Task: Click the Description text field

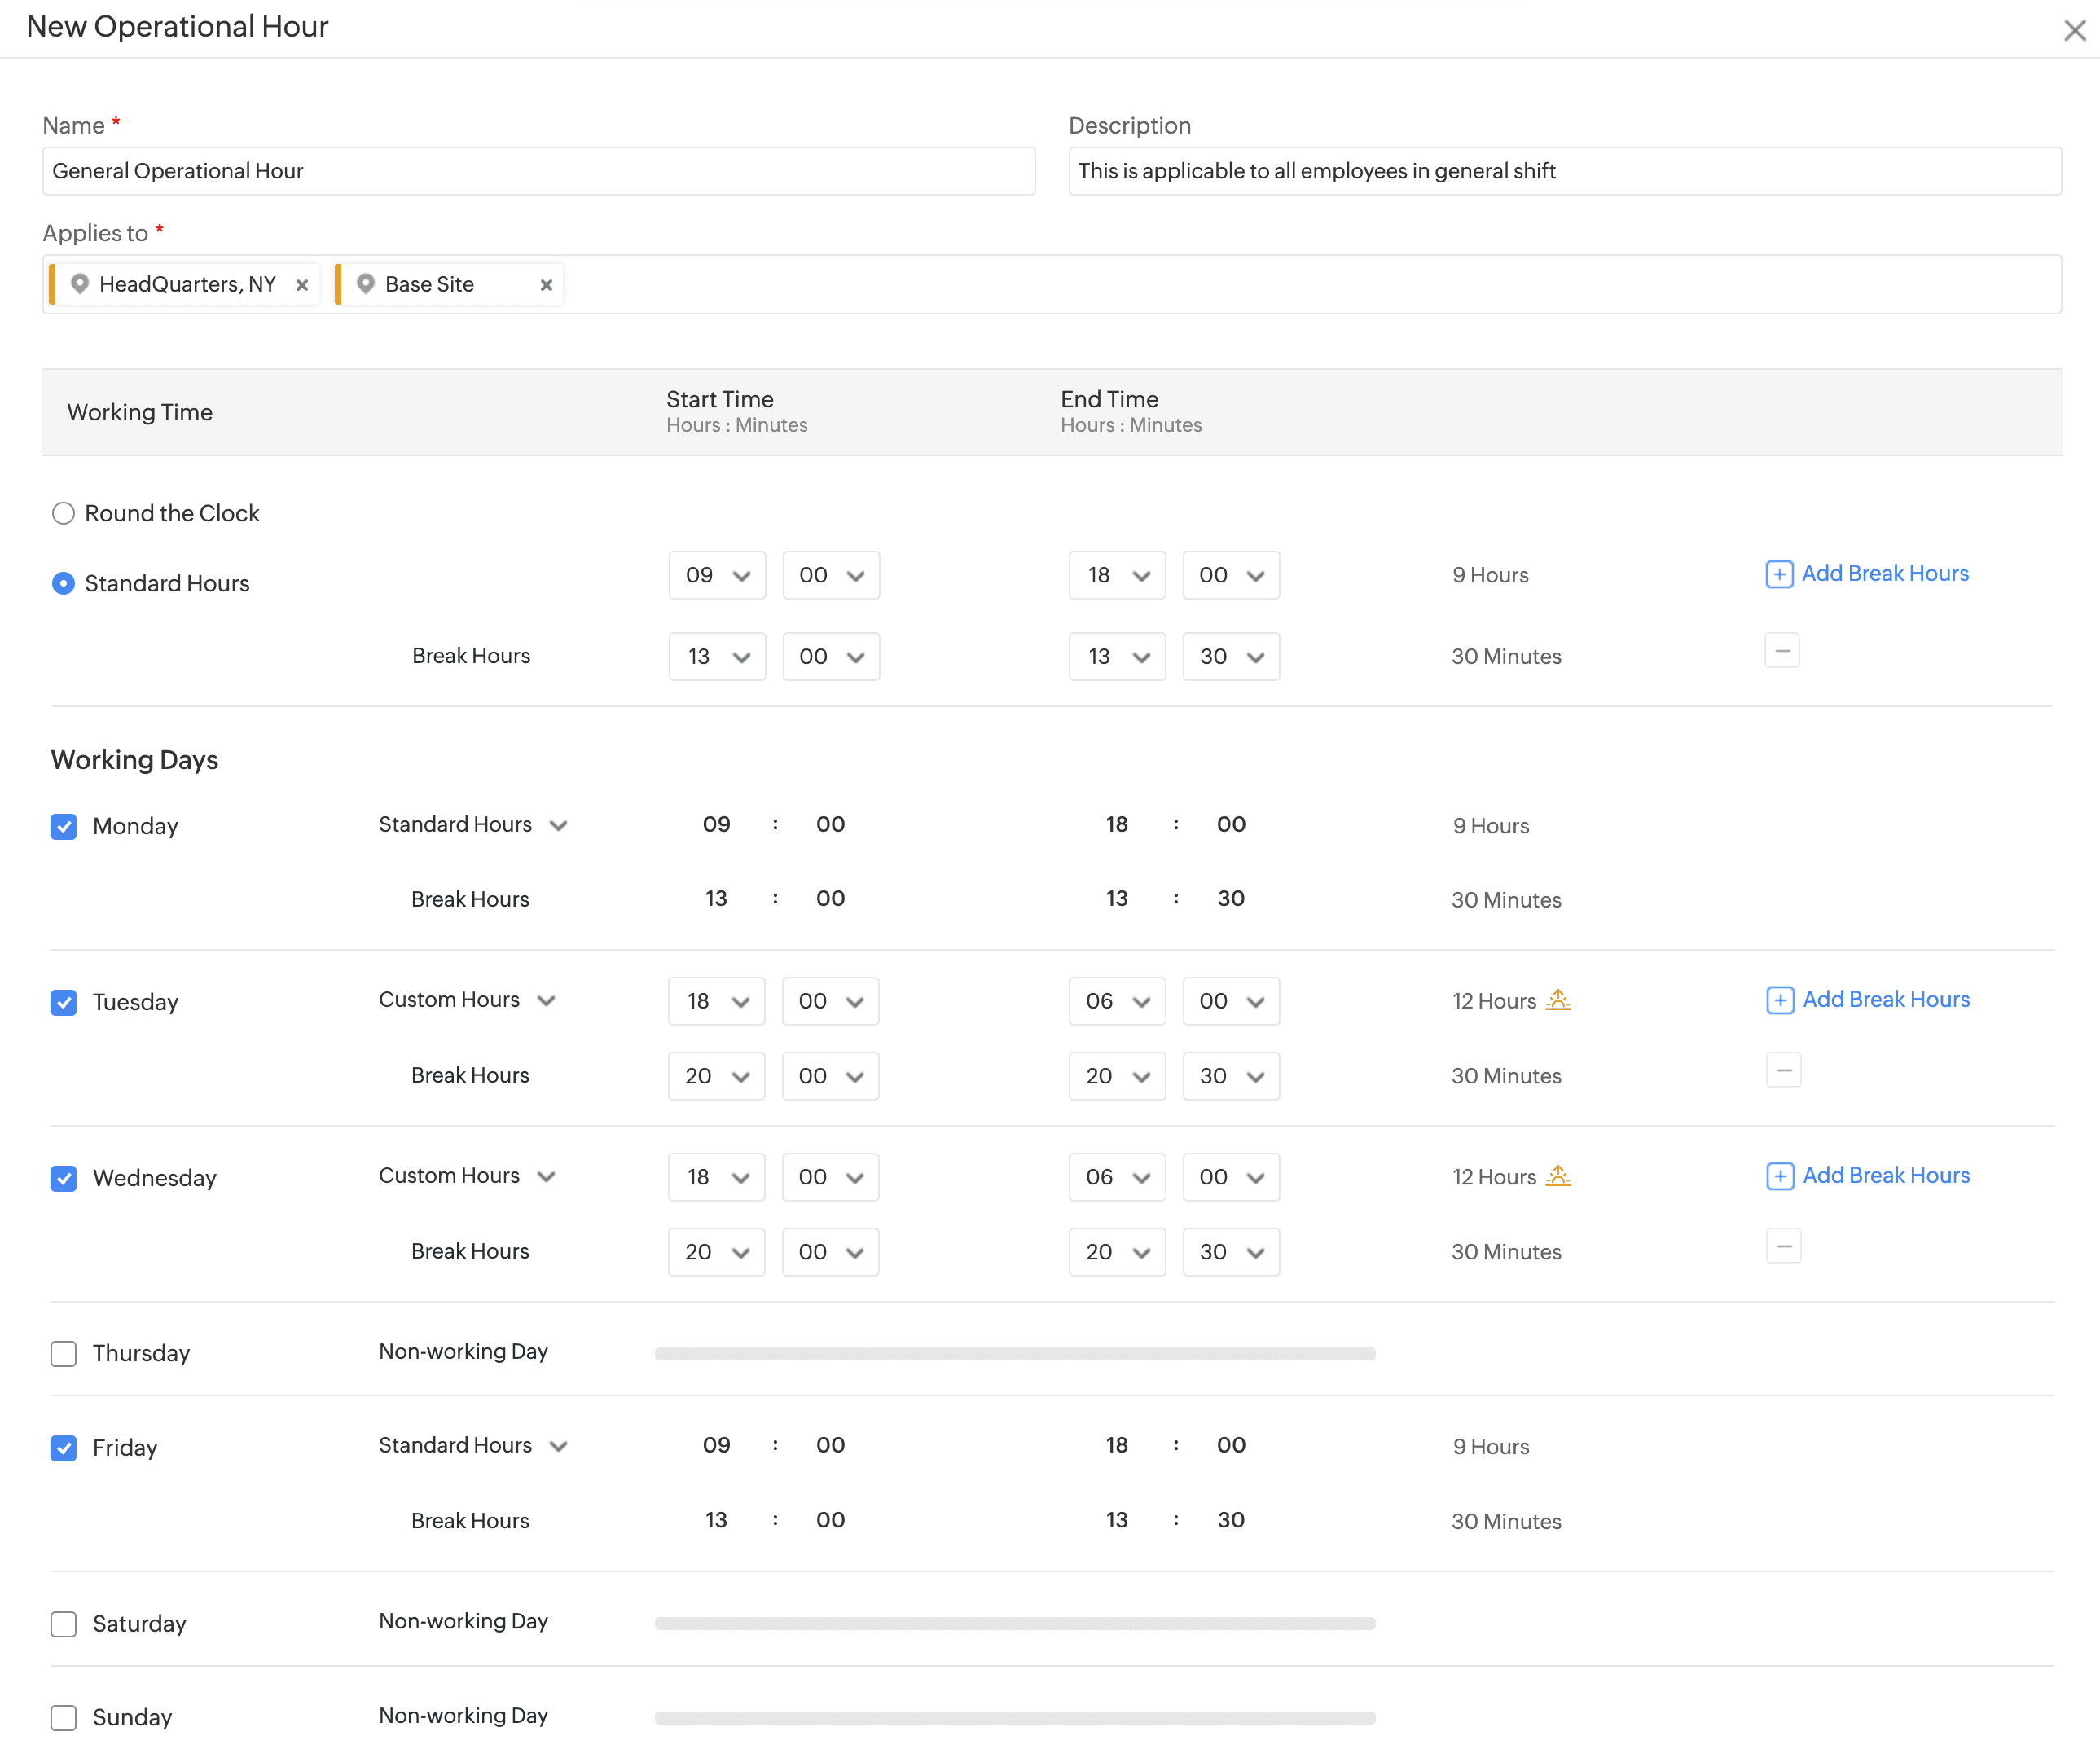Action: 1564,171
